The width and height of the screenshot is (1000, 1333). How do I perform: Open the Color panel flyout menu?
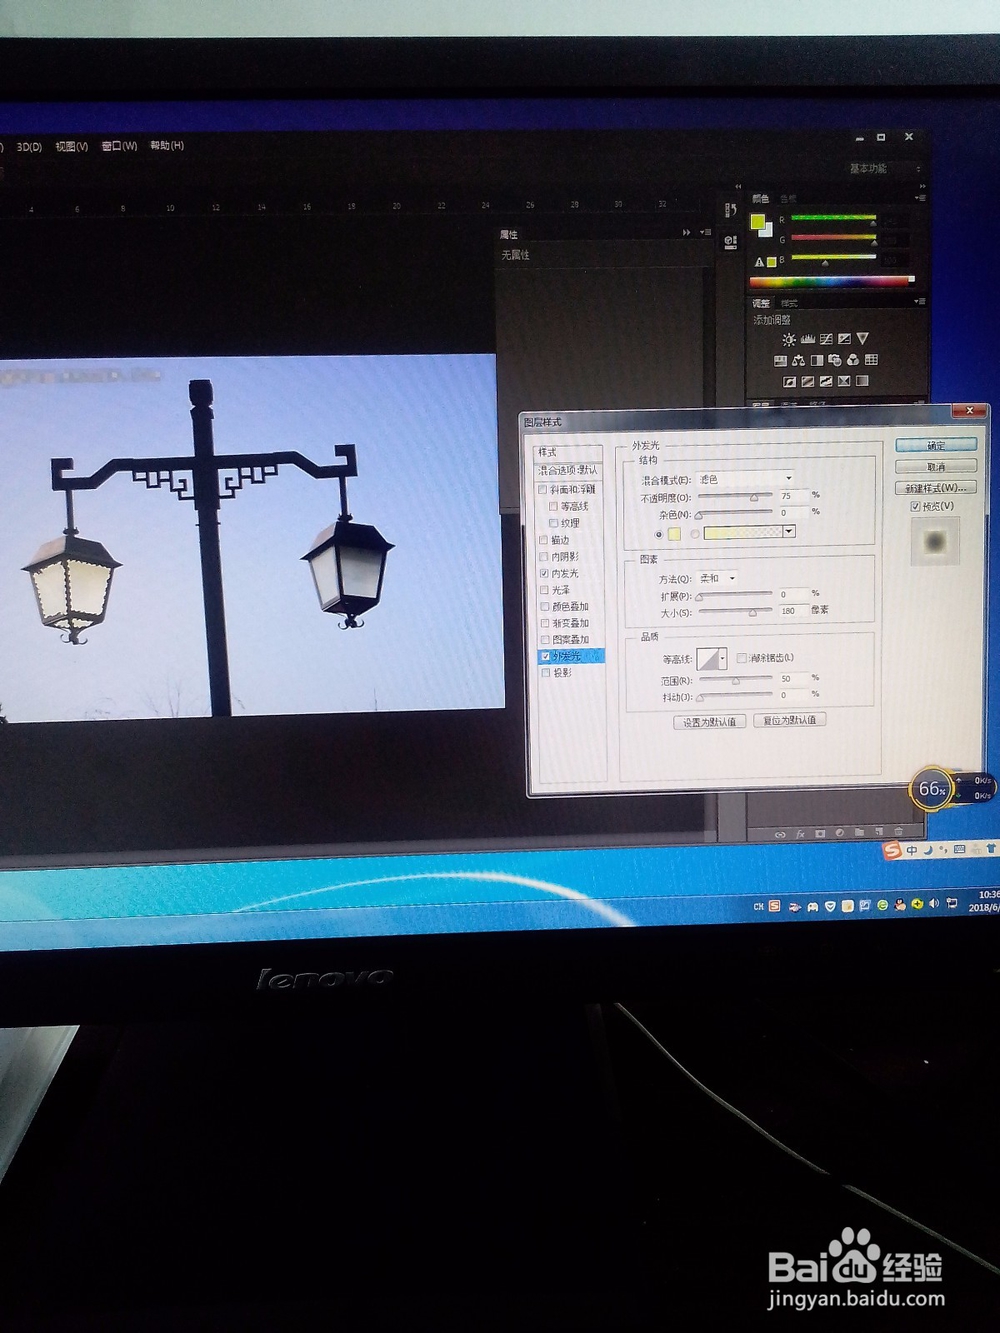[x=921, y=198]
